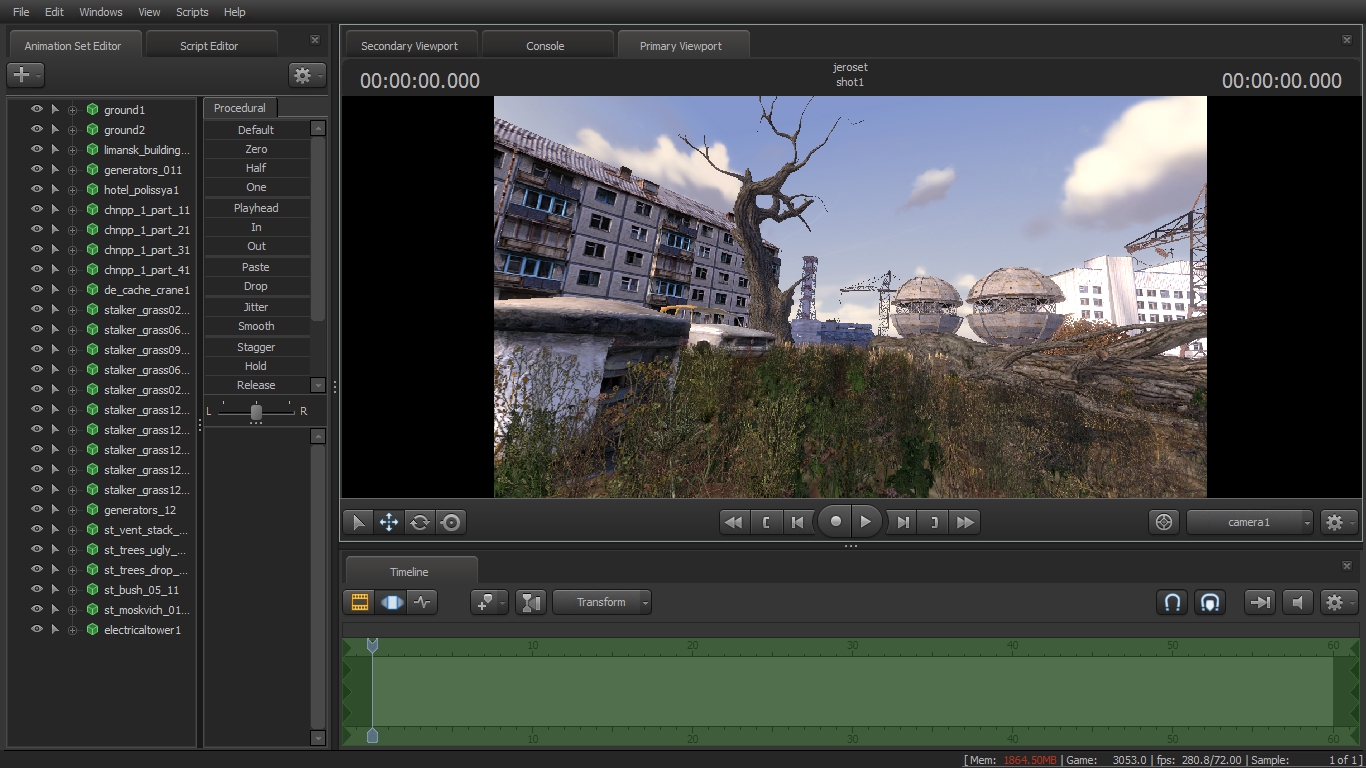The image size is (1366, 768).
Task: Hide the electricaltower1 animation set
Action: 37,630
